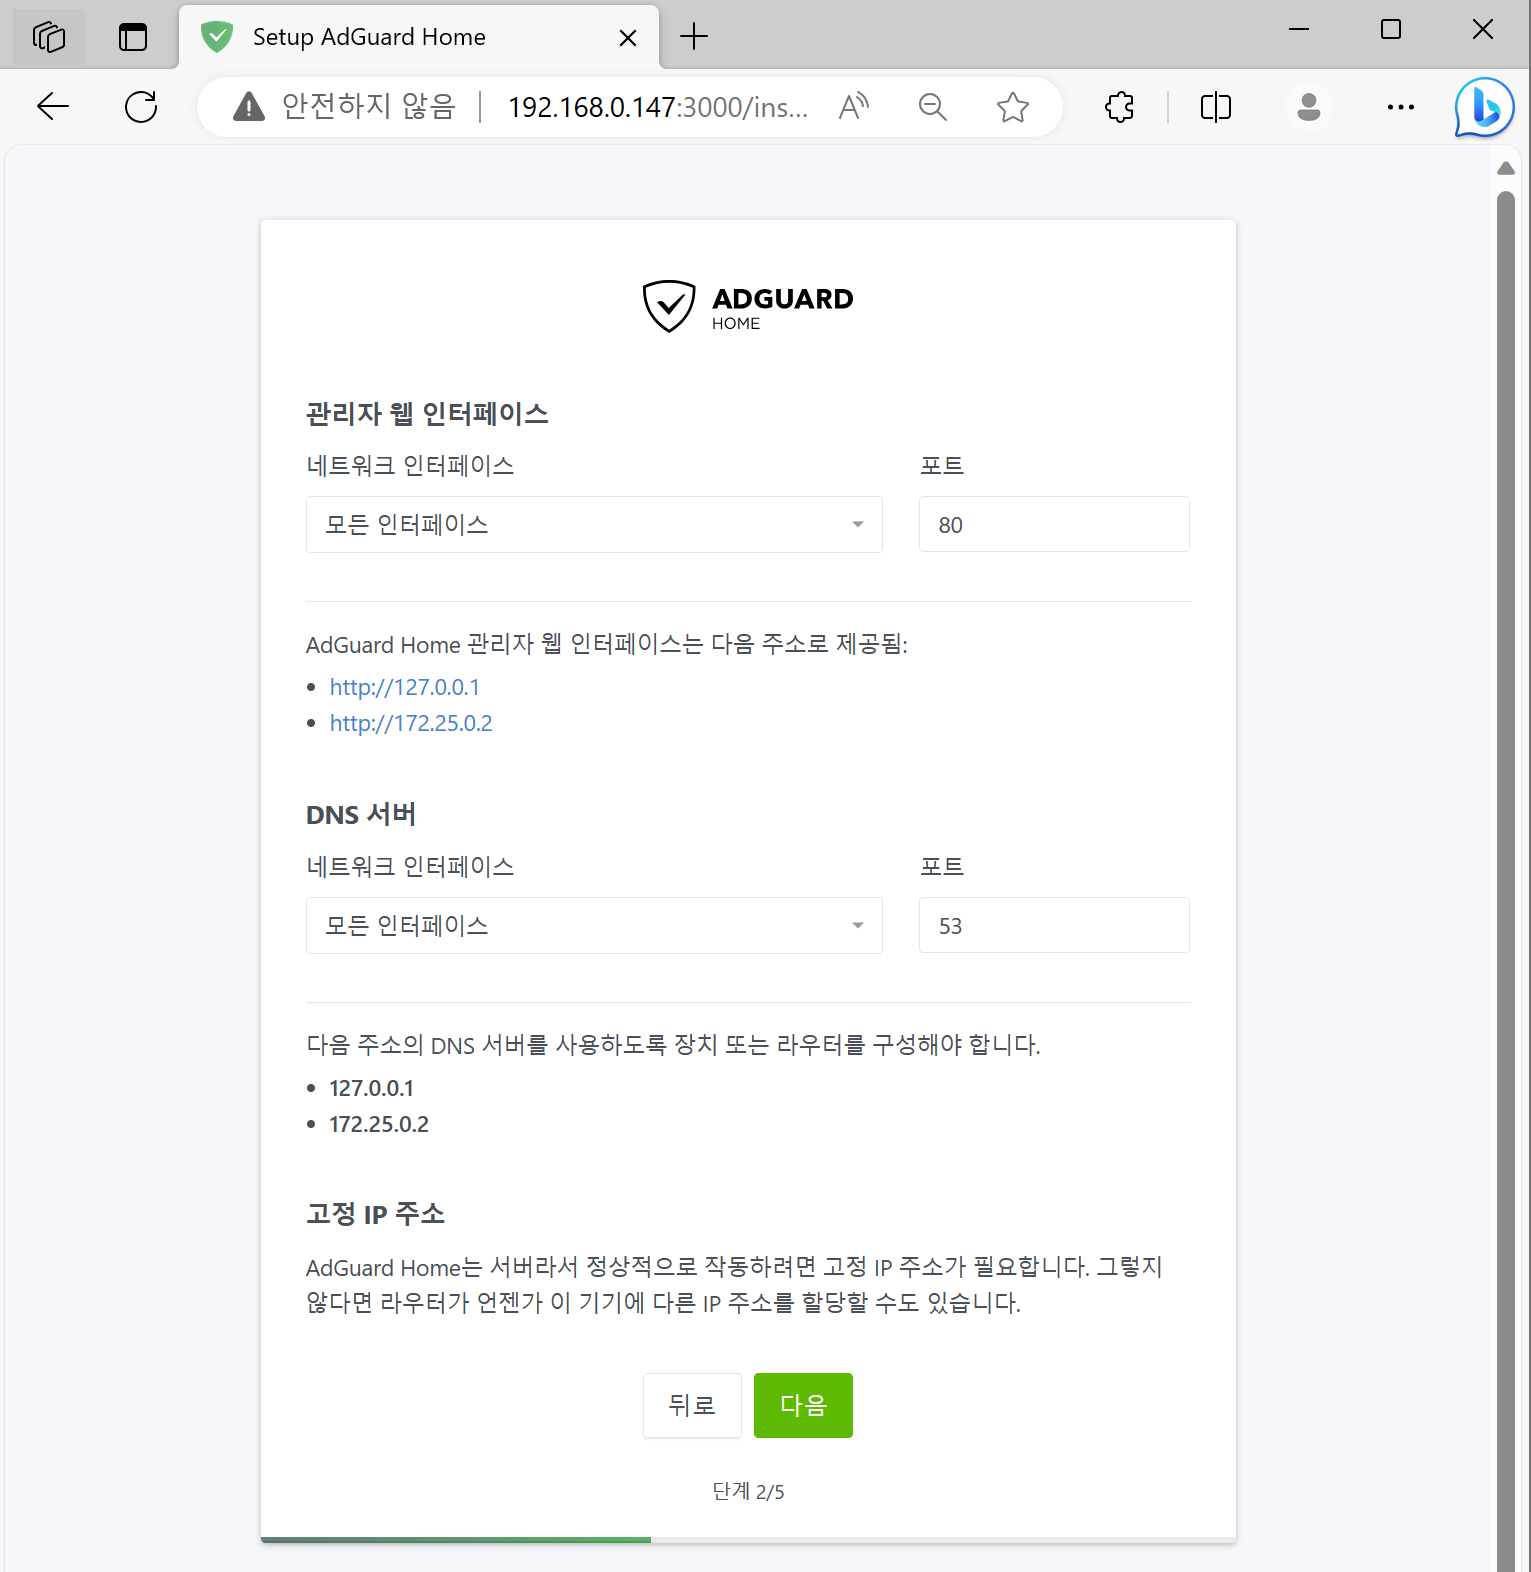Click the 뒤로 back button

(692, 1405)
